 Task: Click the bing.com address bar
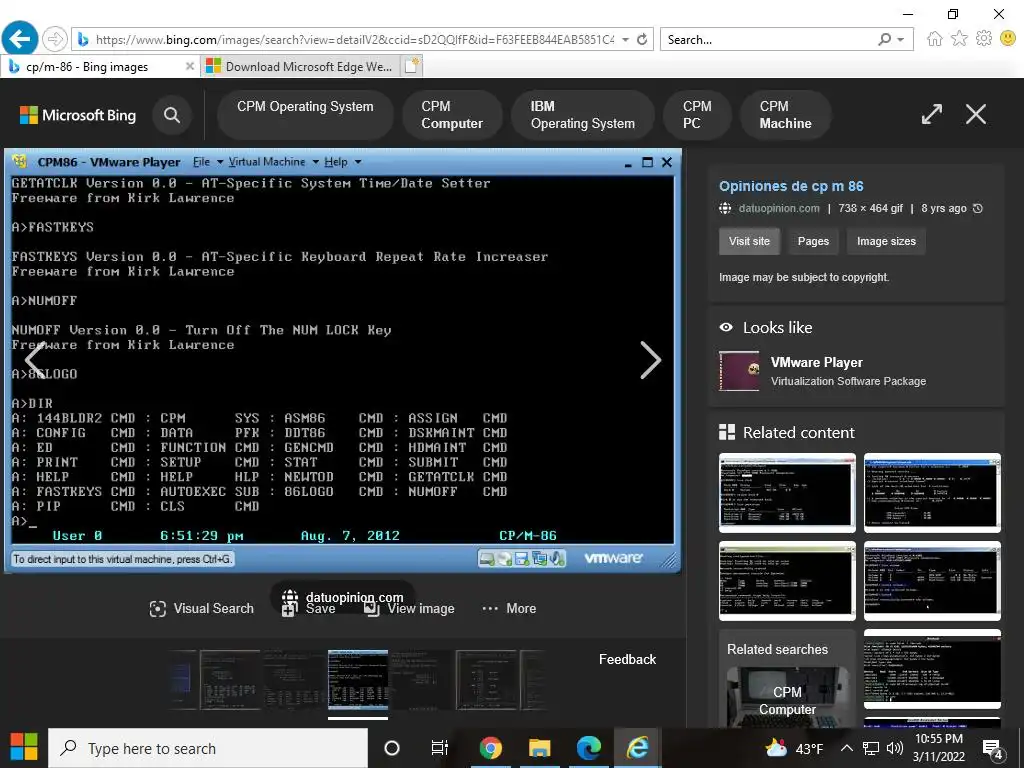pos(353,40)
